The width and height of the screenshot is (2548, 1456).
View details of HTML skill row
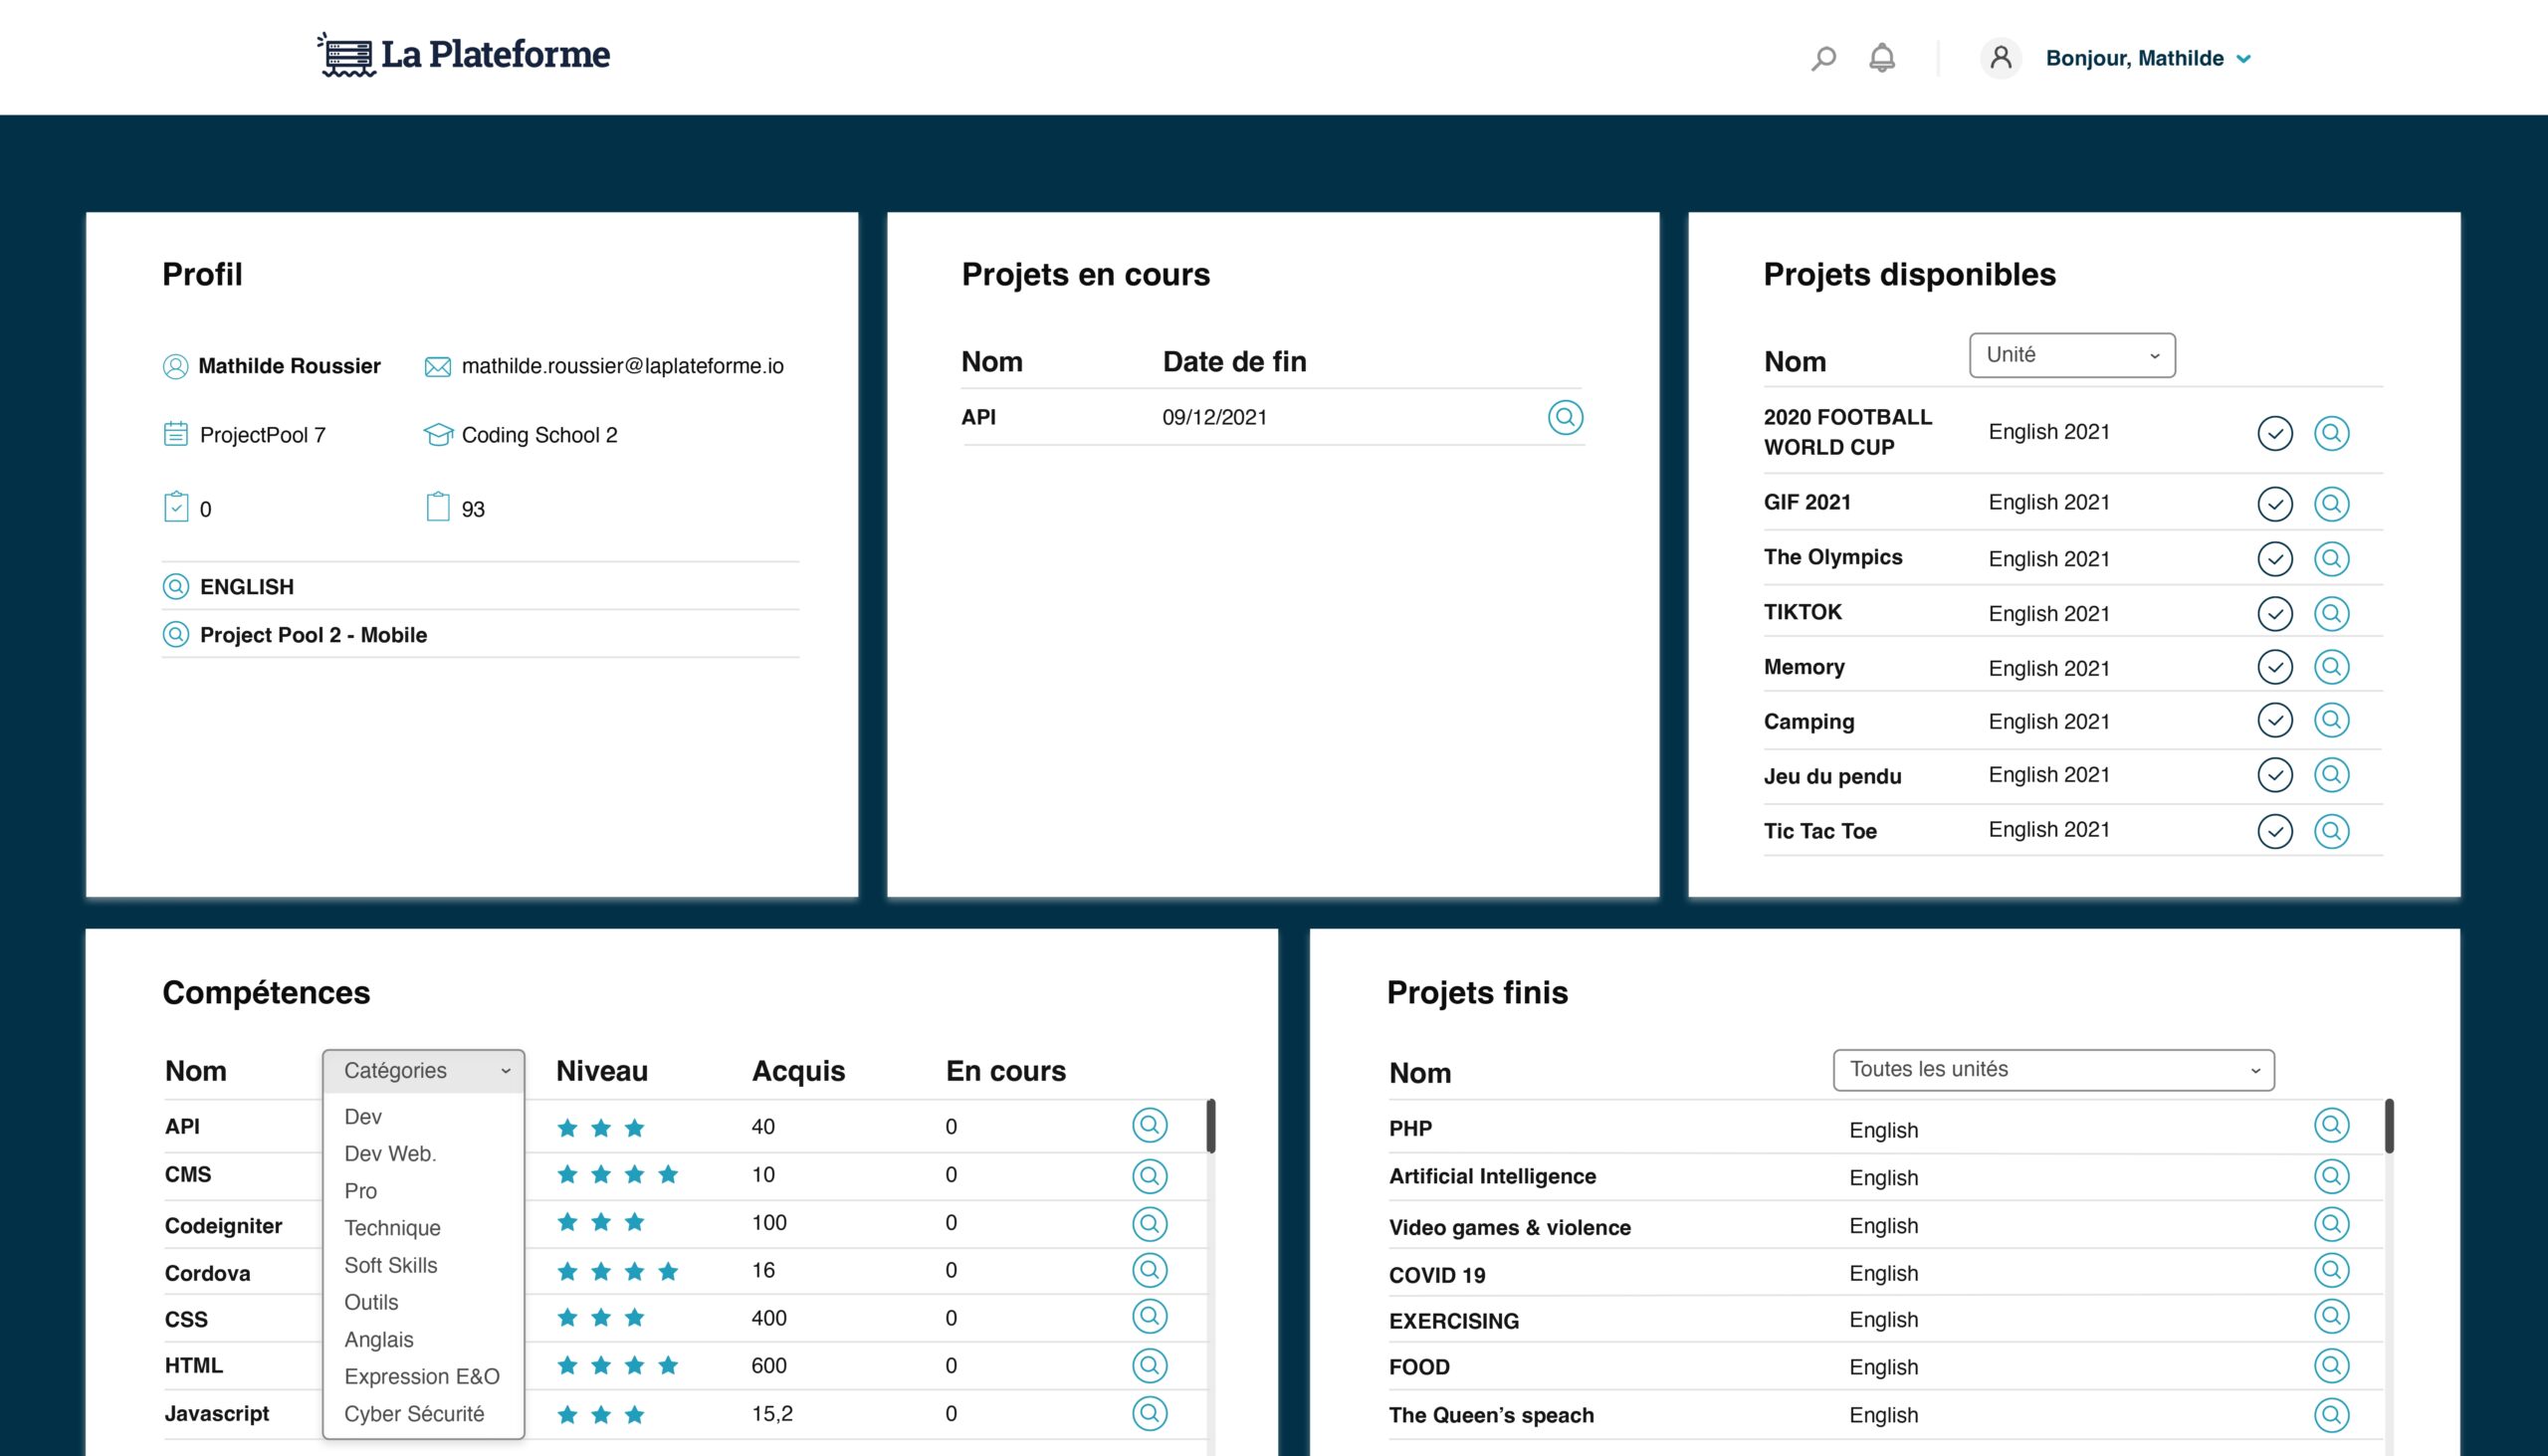1149,1365
